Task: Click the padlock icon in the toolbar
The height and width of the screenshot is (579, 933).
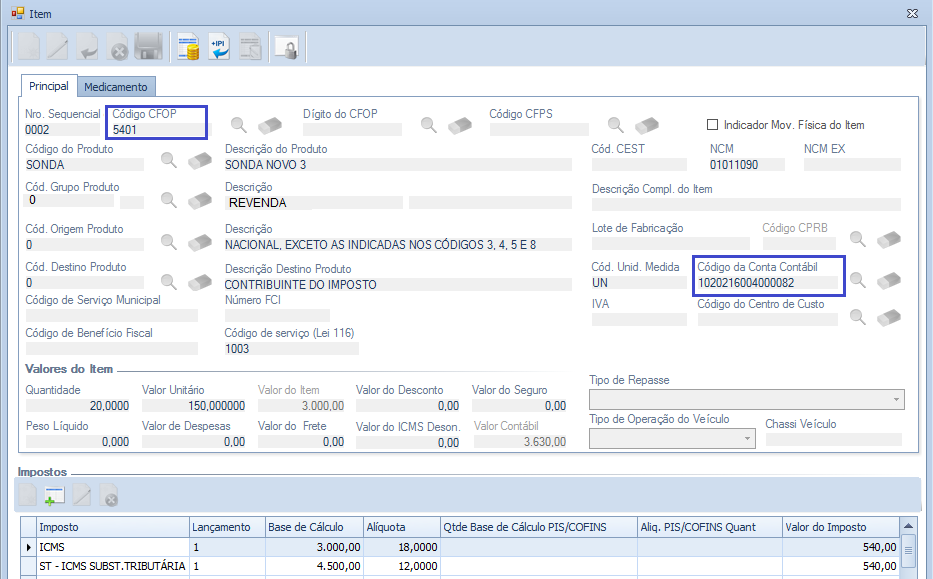Action: pos(286,47)
